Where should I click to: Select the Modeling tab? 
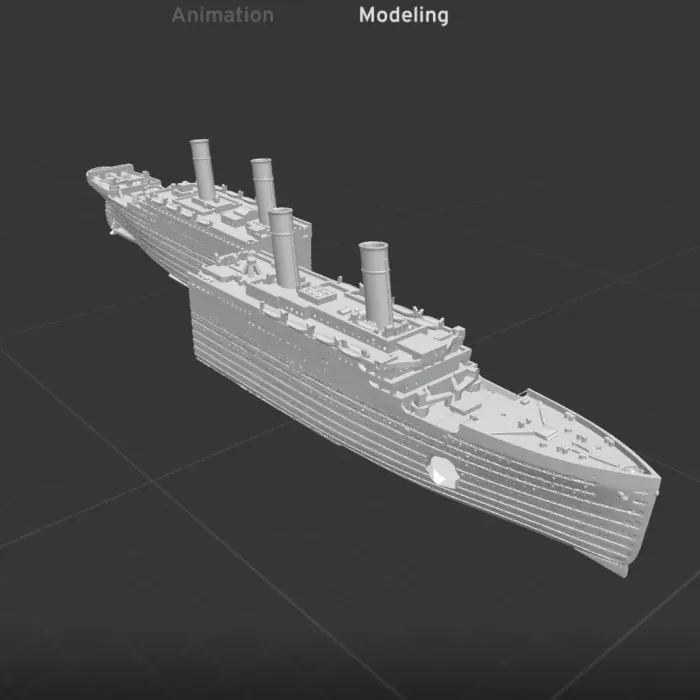[403, 15]
